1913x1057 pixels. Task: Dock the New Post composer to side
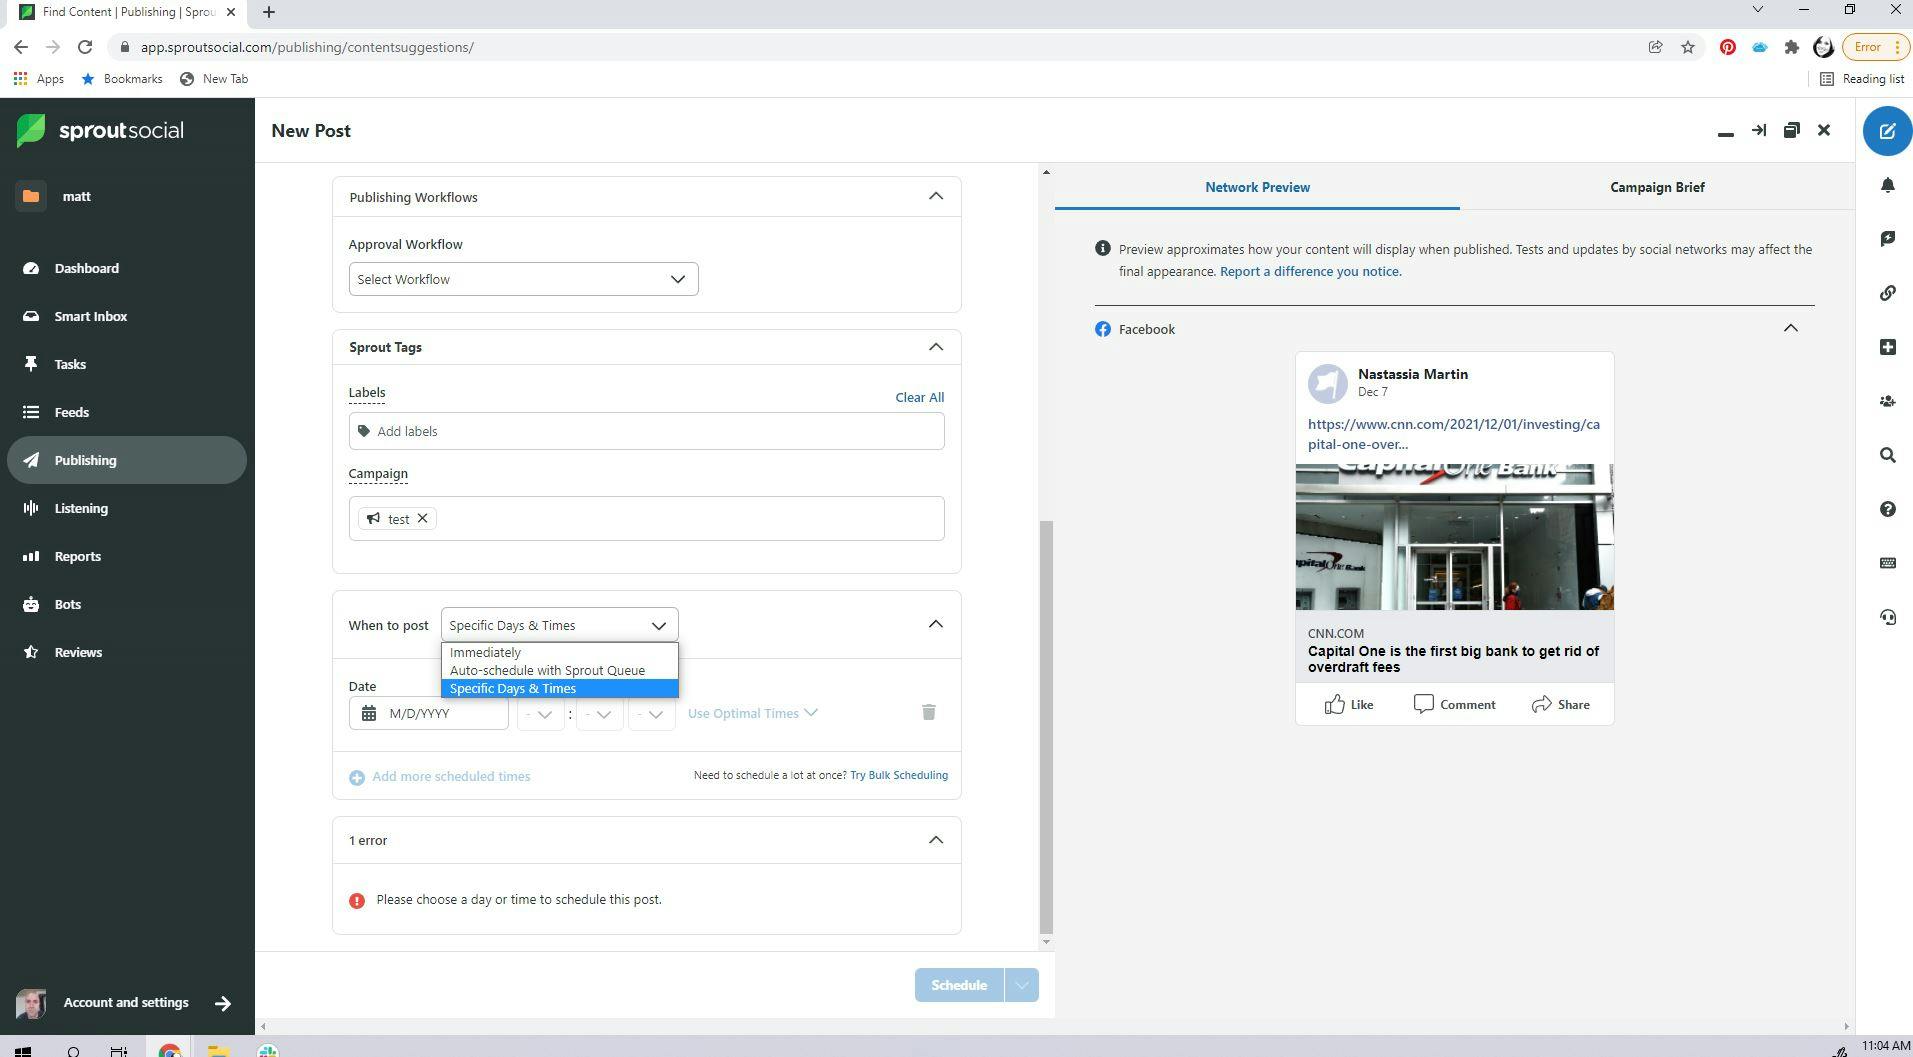(x=1758, y=131)
